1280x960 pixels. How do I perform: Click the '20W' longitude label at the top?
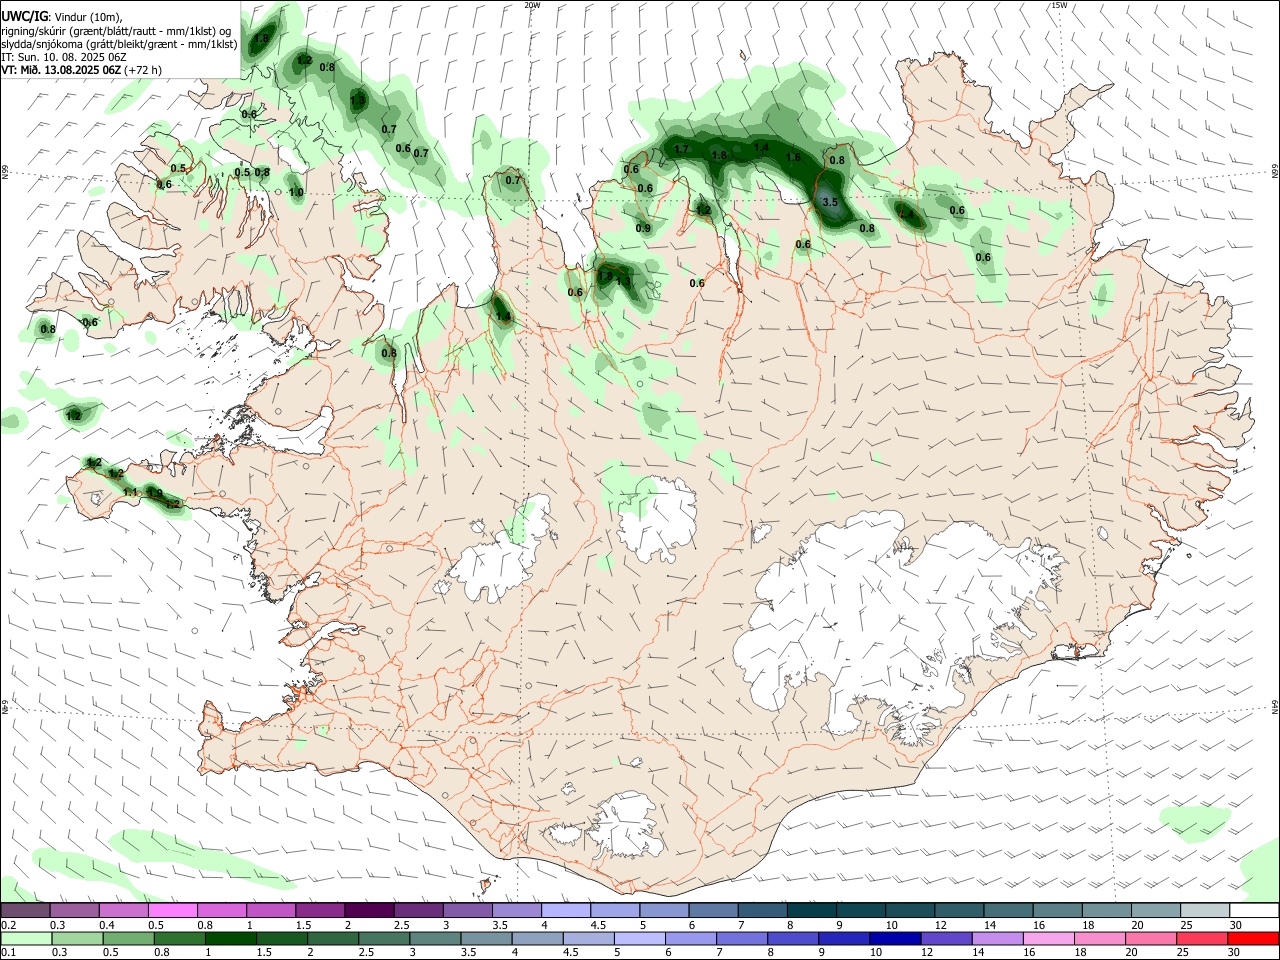[x=532, y=5]
